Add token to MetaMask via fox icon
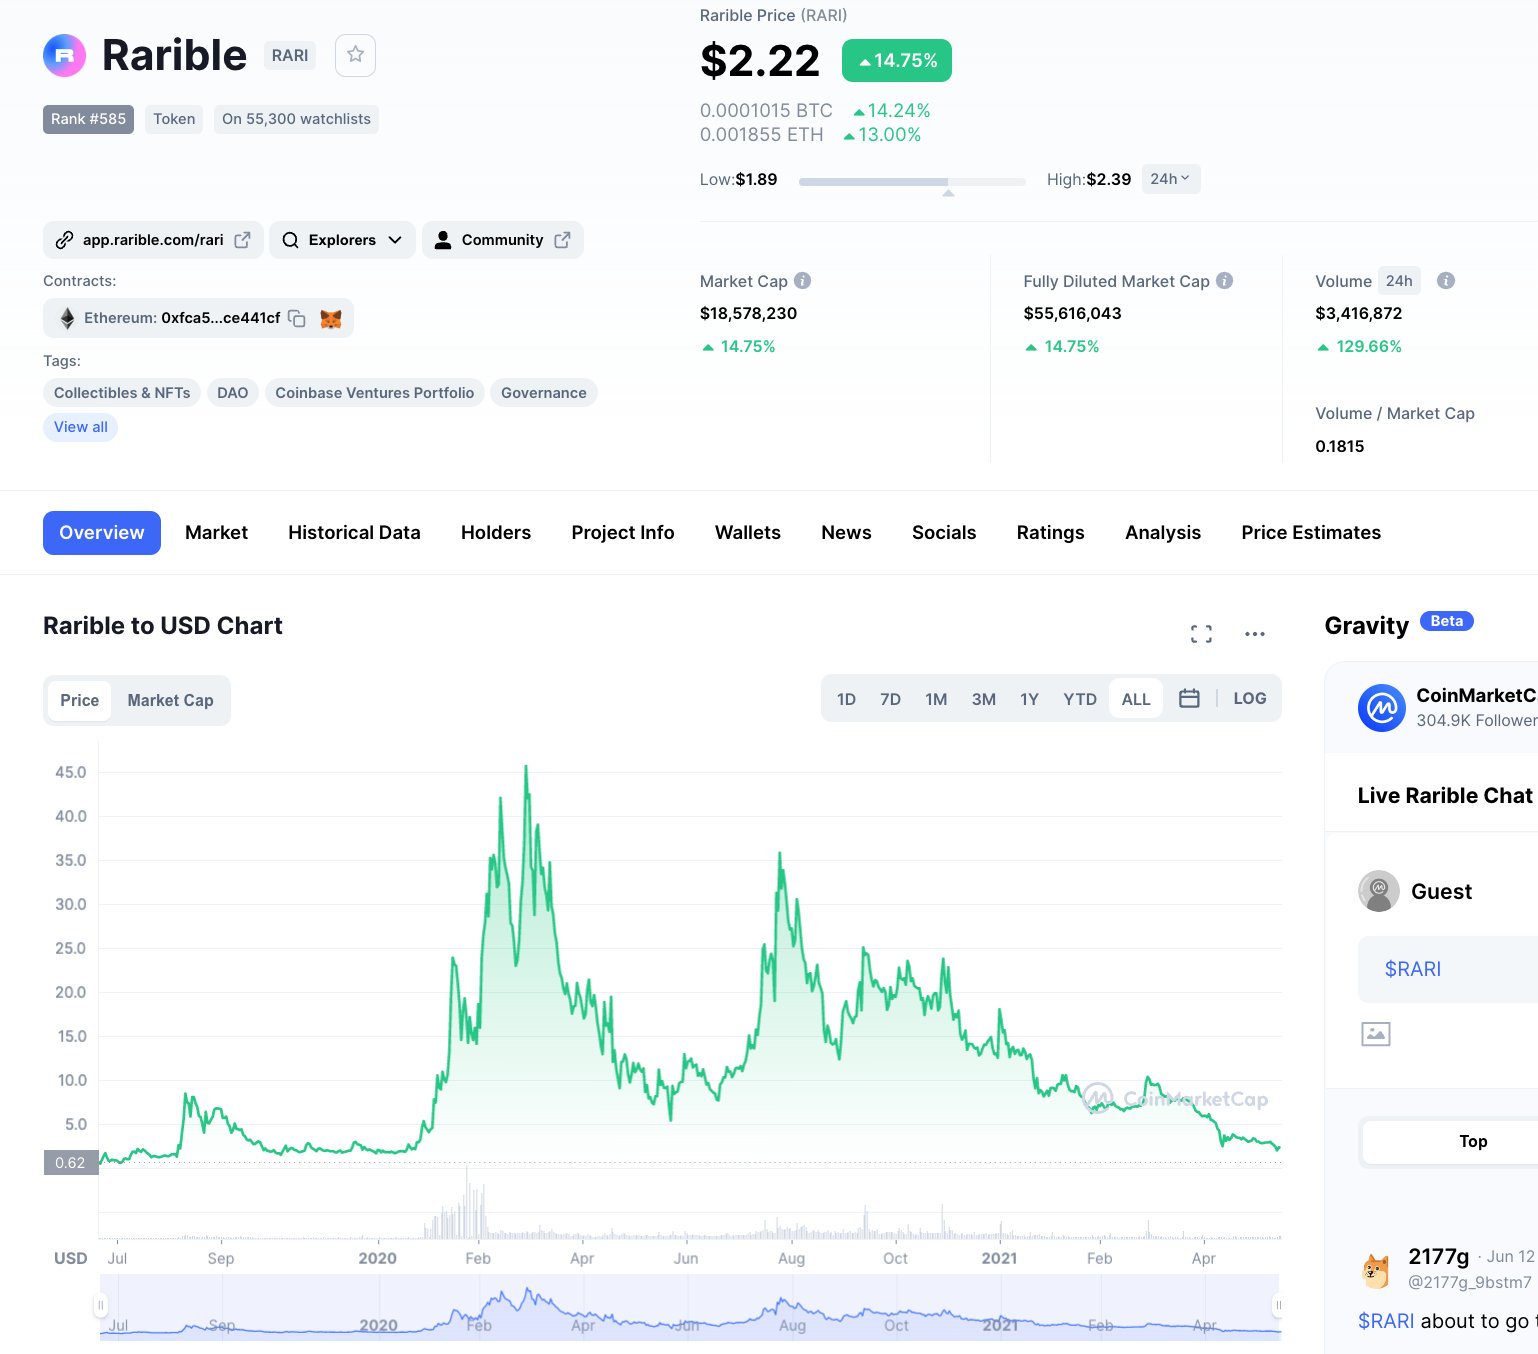The width and height of the screenshot is (1538, 1354). point(331,318)
